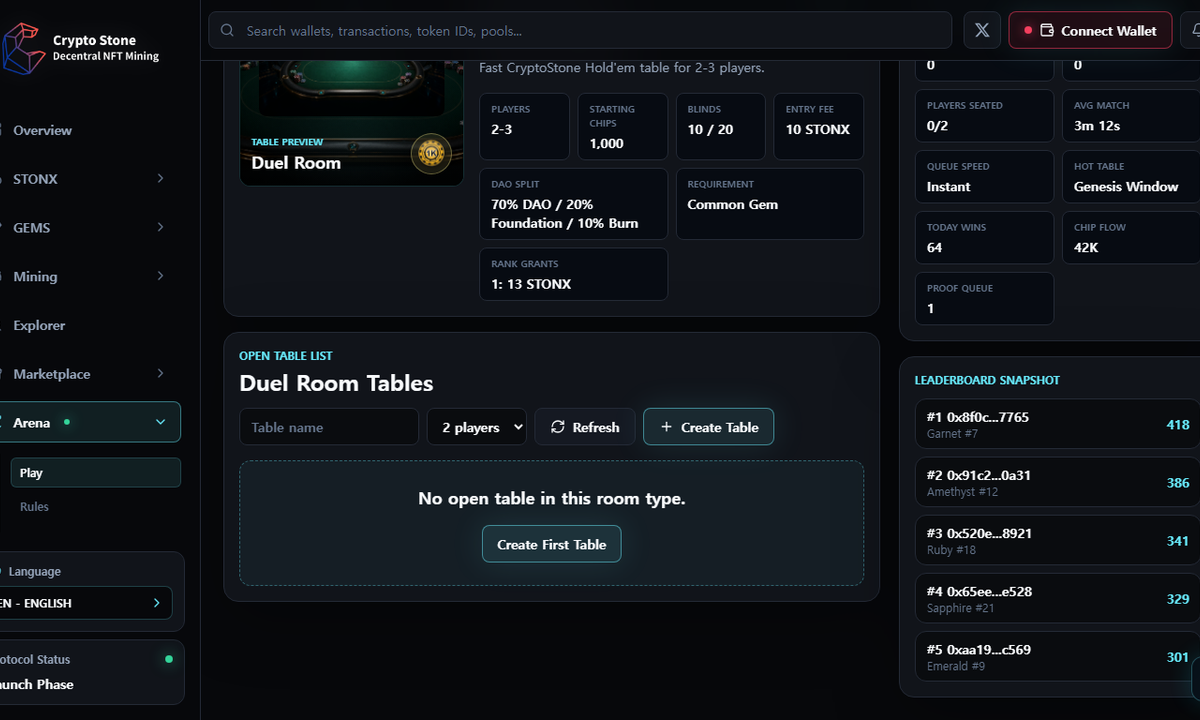Click the STARTING CHIPS 1,000 card

[623, 127]
